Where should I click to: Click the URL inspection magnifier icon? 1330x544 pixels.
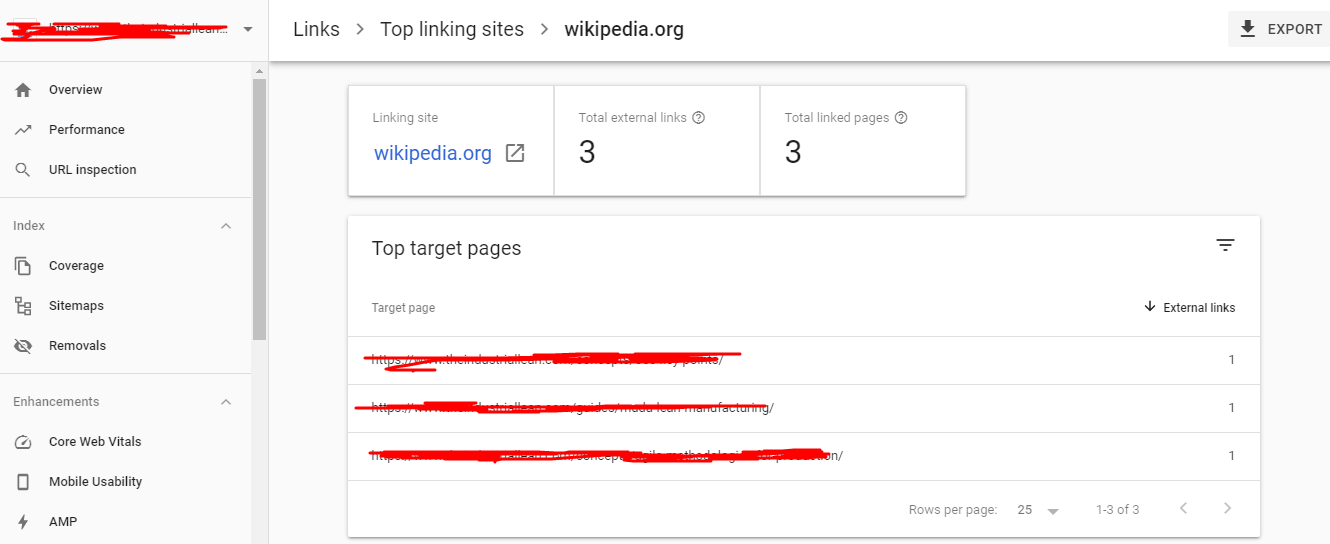coord(24,170)
